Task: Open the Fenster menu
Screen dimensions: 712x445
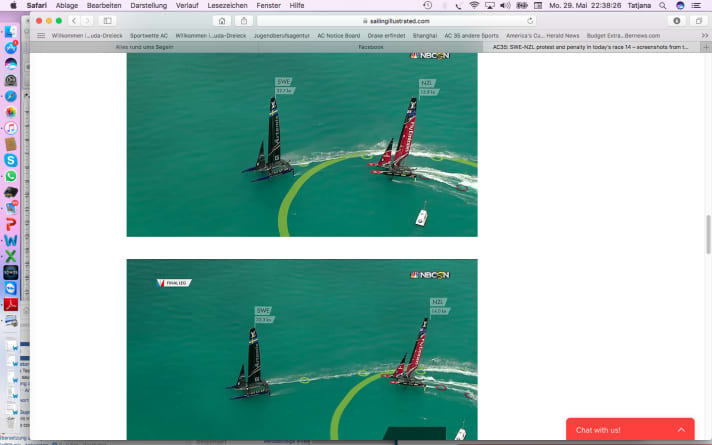Action: click(268, 5)
